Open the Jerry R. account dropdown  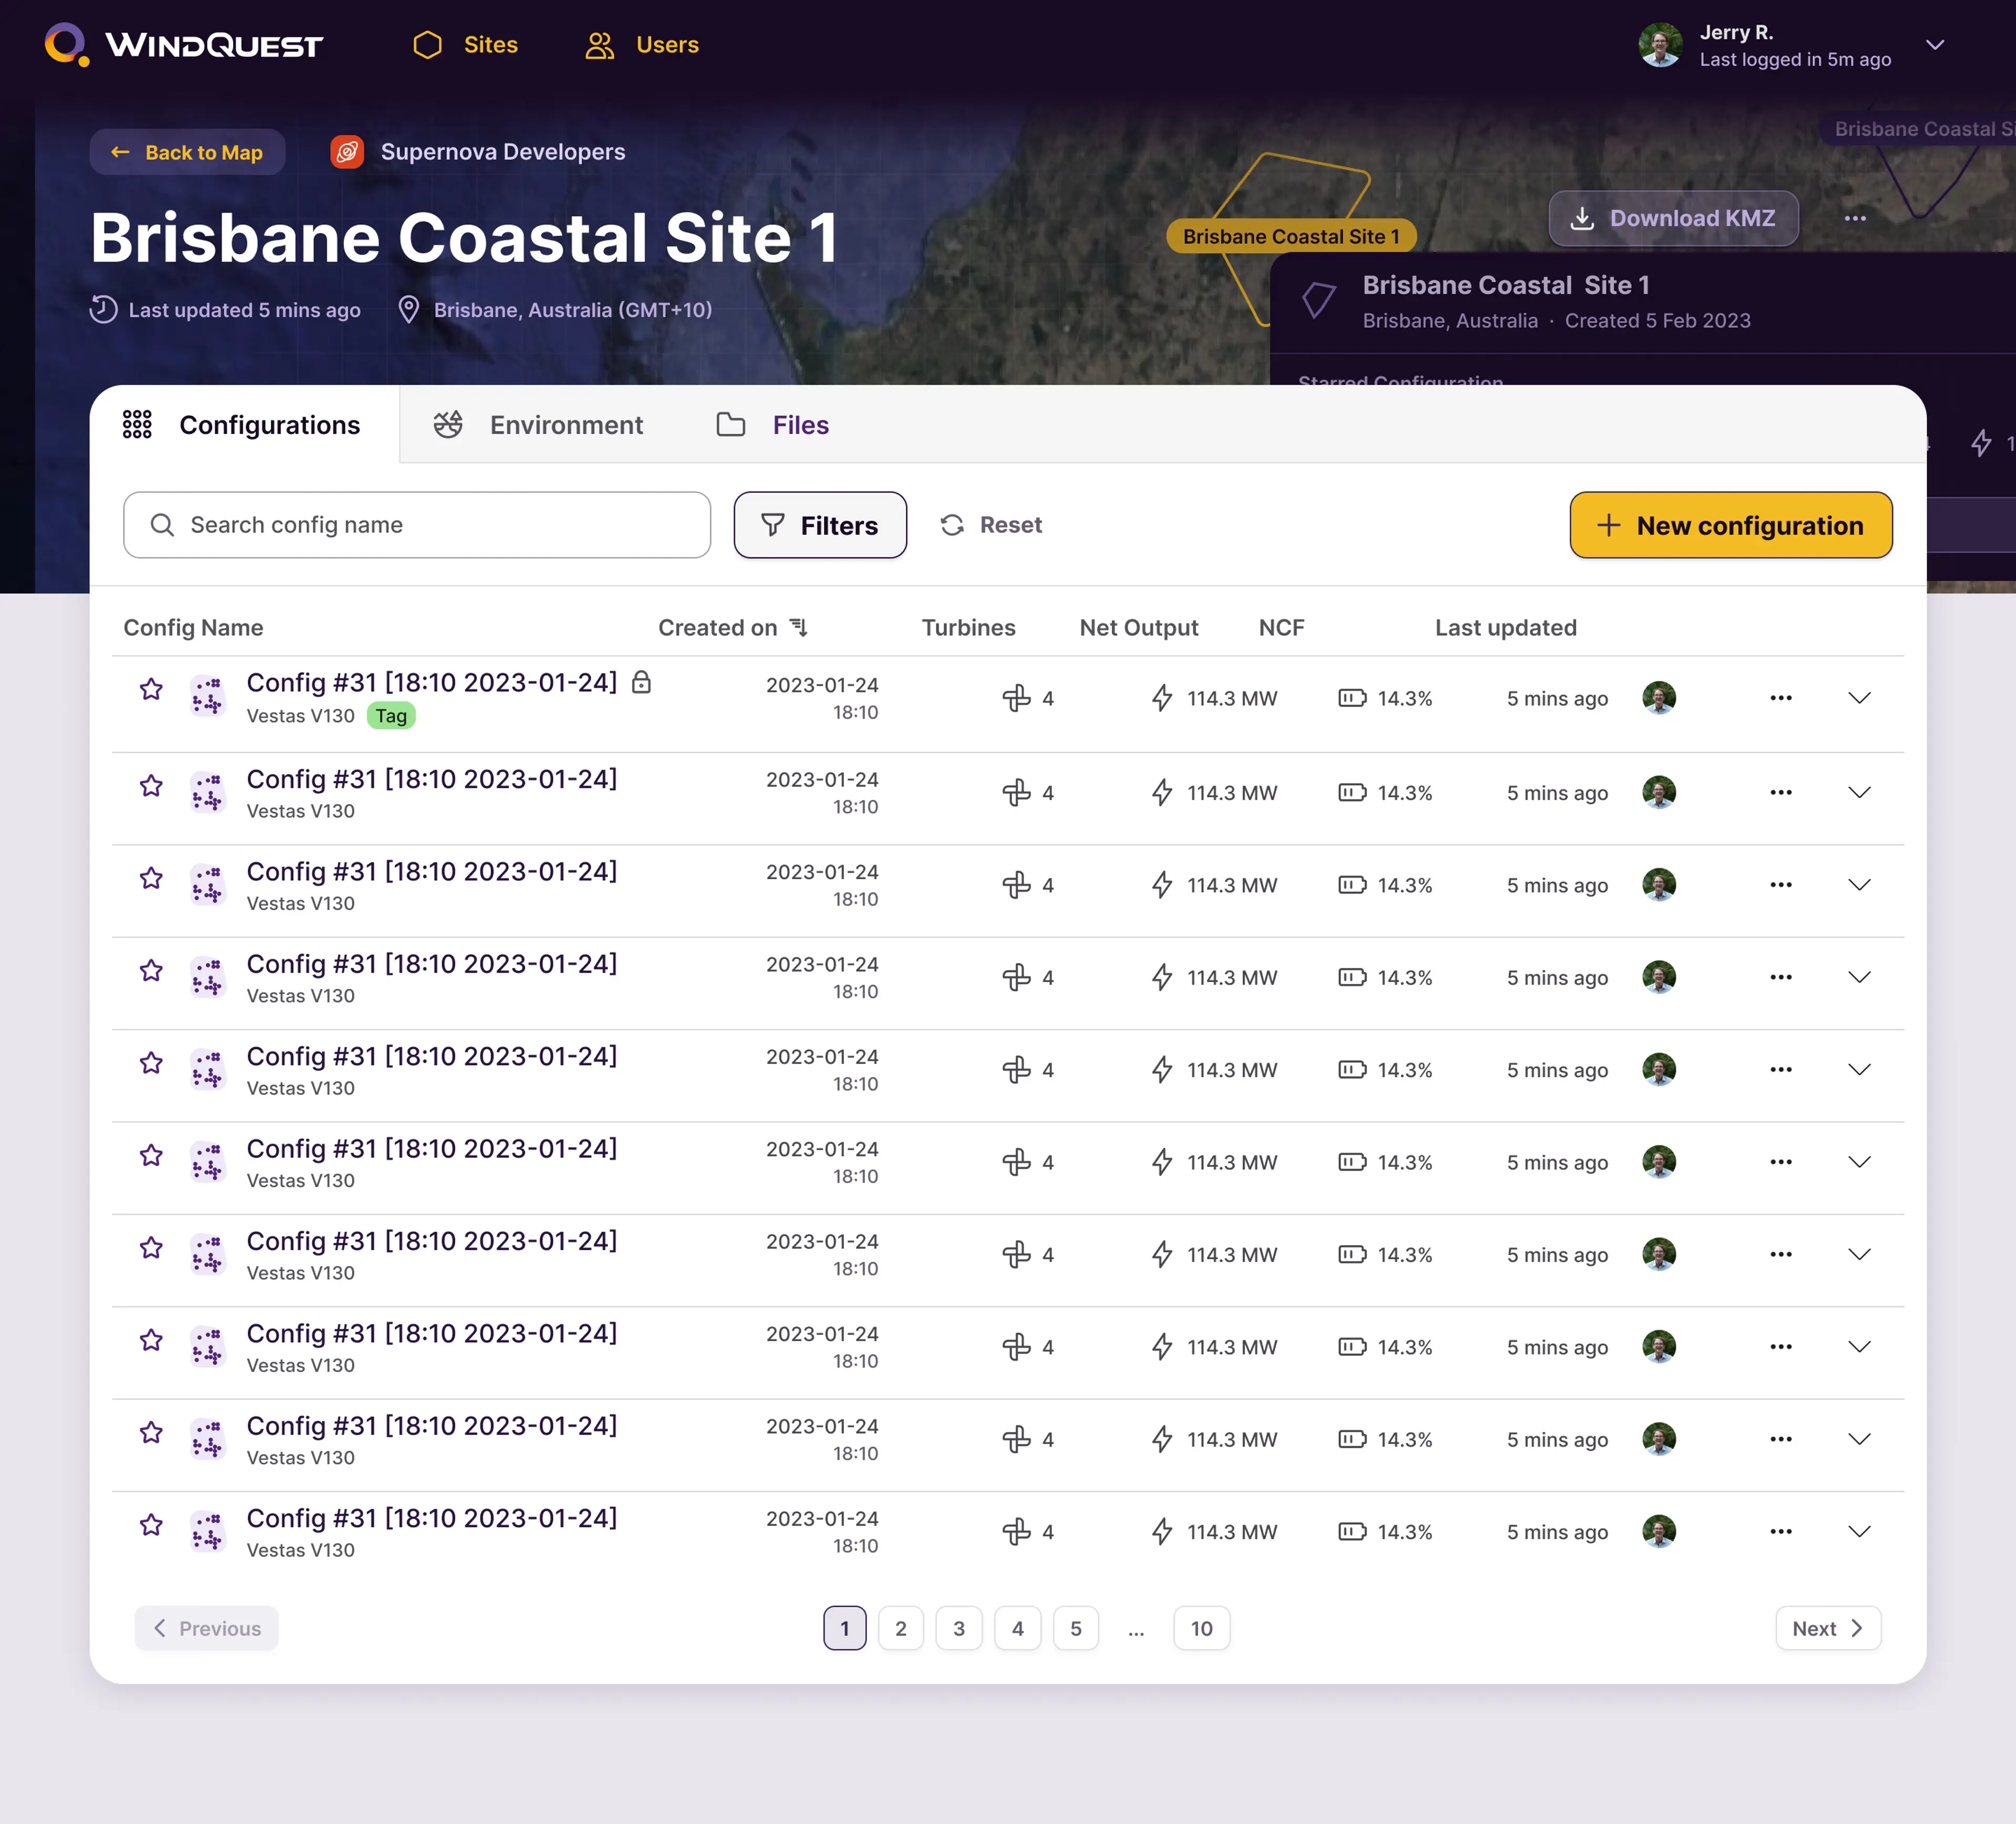point(1934,45)
